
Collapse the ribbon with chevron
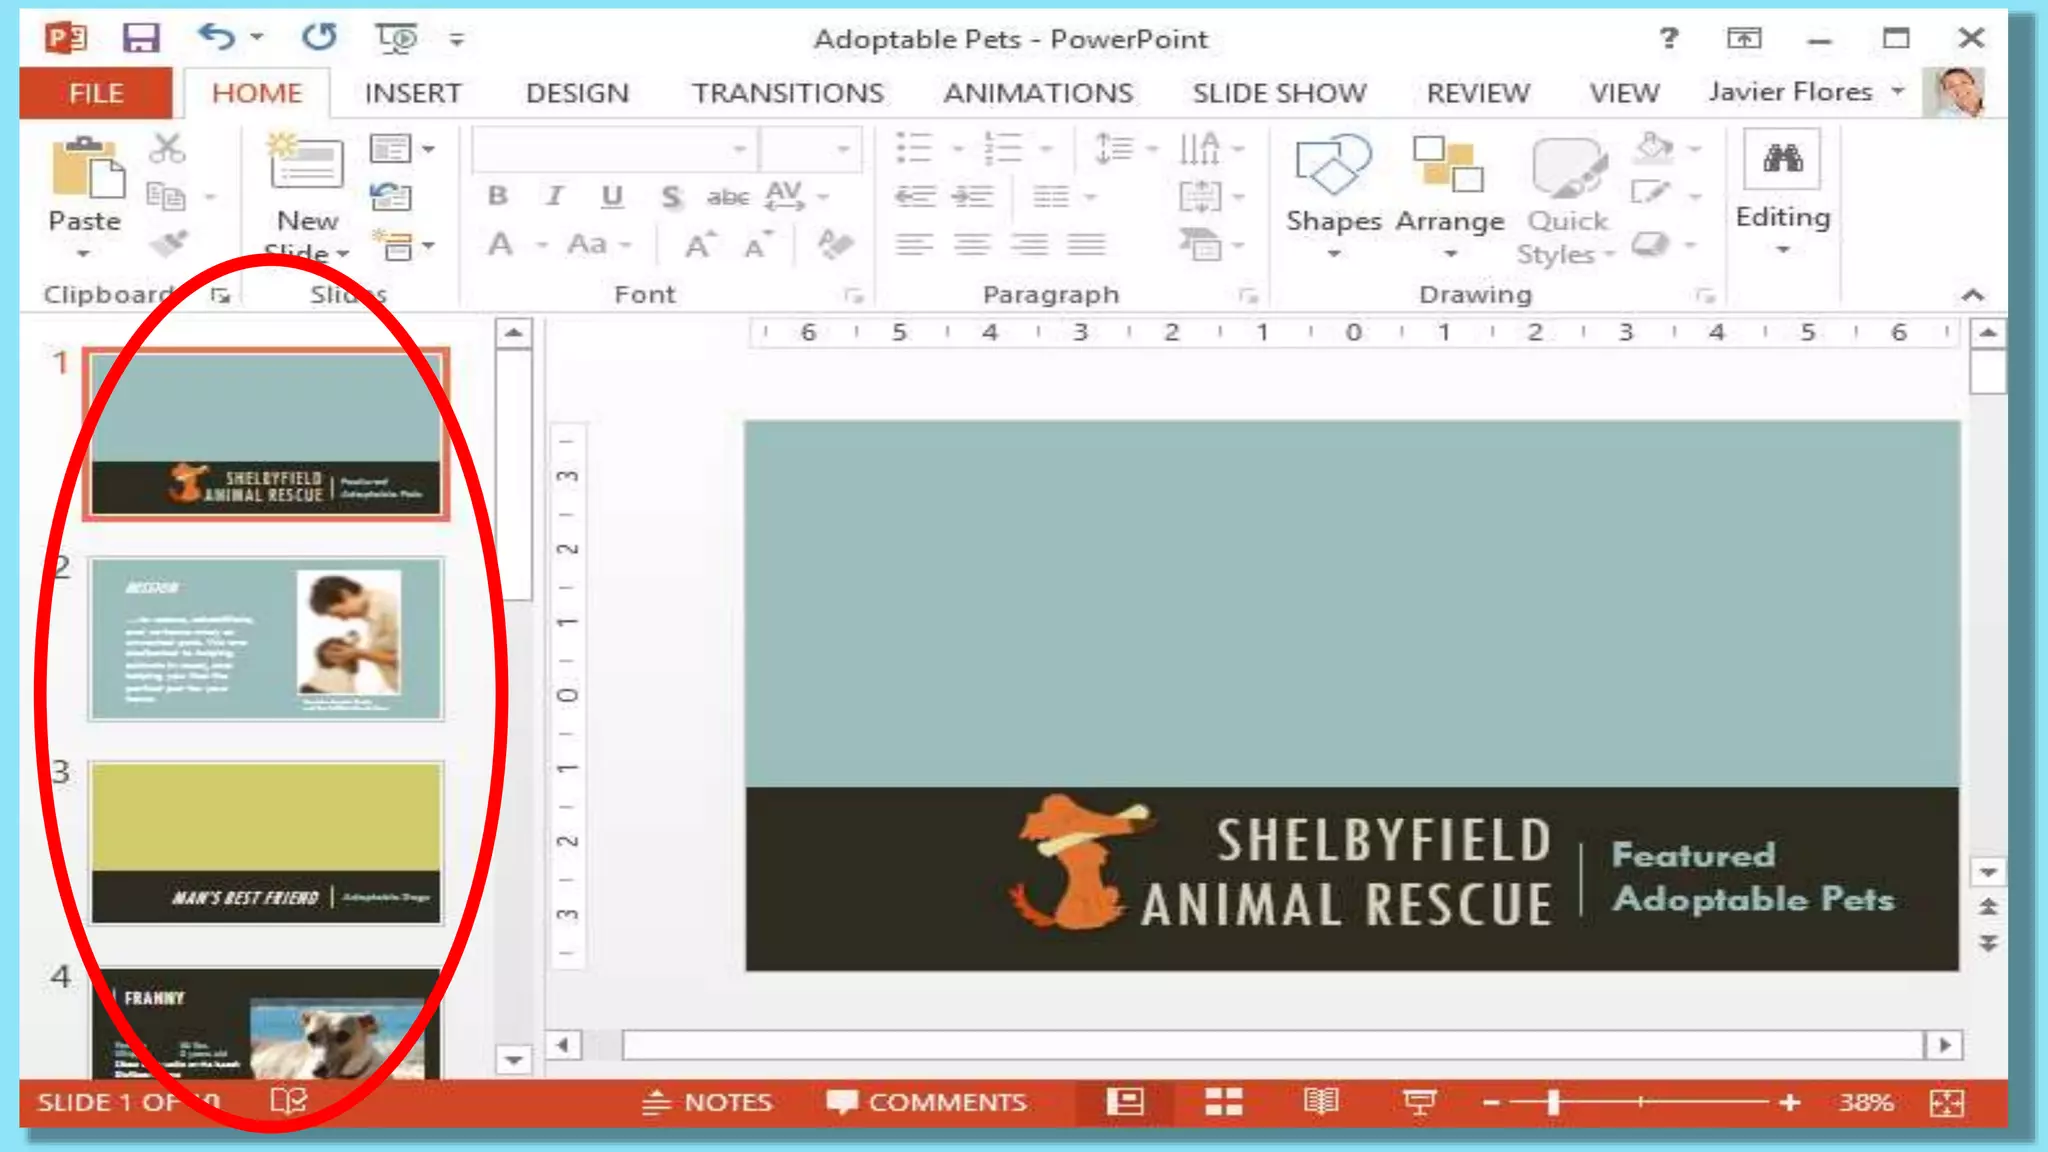[1972, 295]
